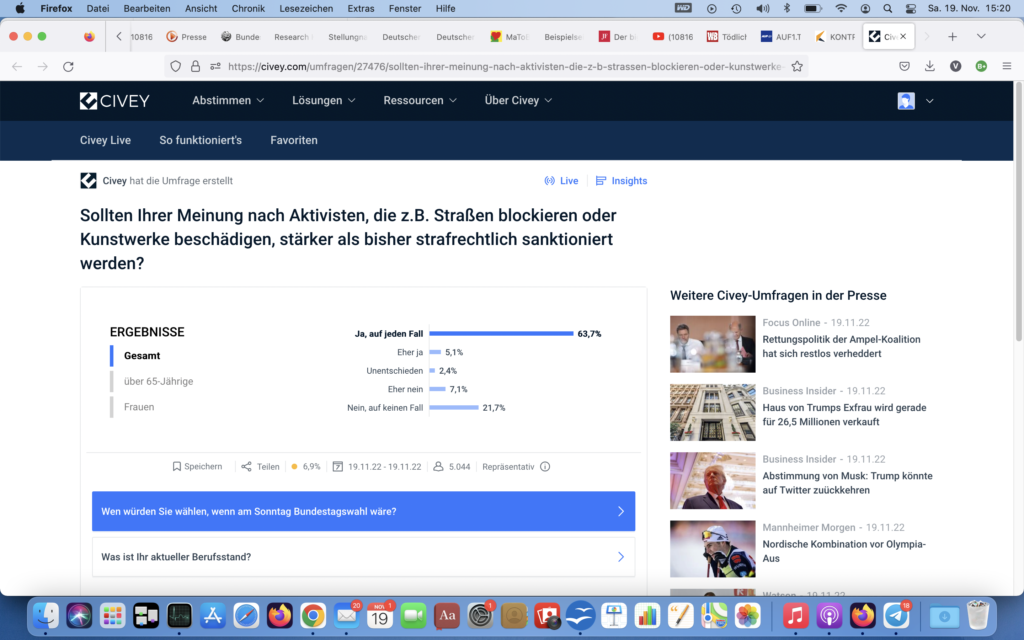Open the user profile dropdown
Screen dimensions: 1024x640
(916, 100)
